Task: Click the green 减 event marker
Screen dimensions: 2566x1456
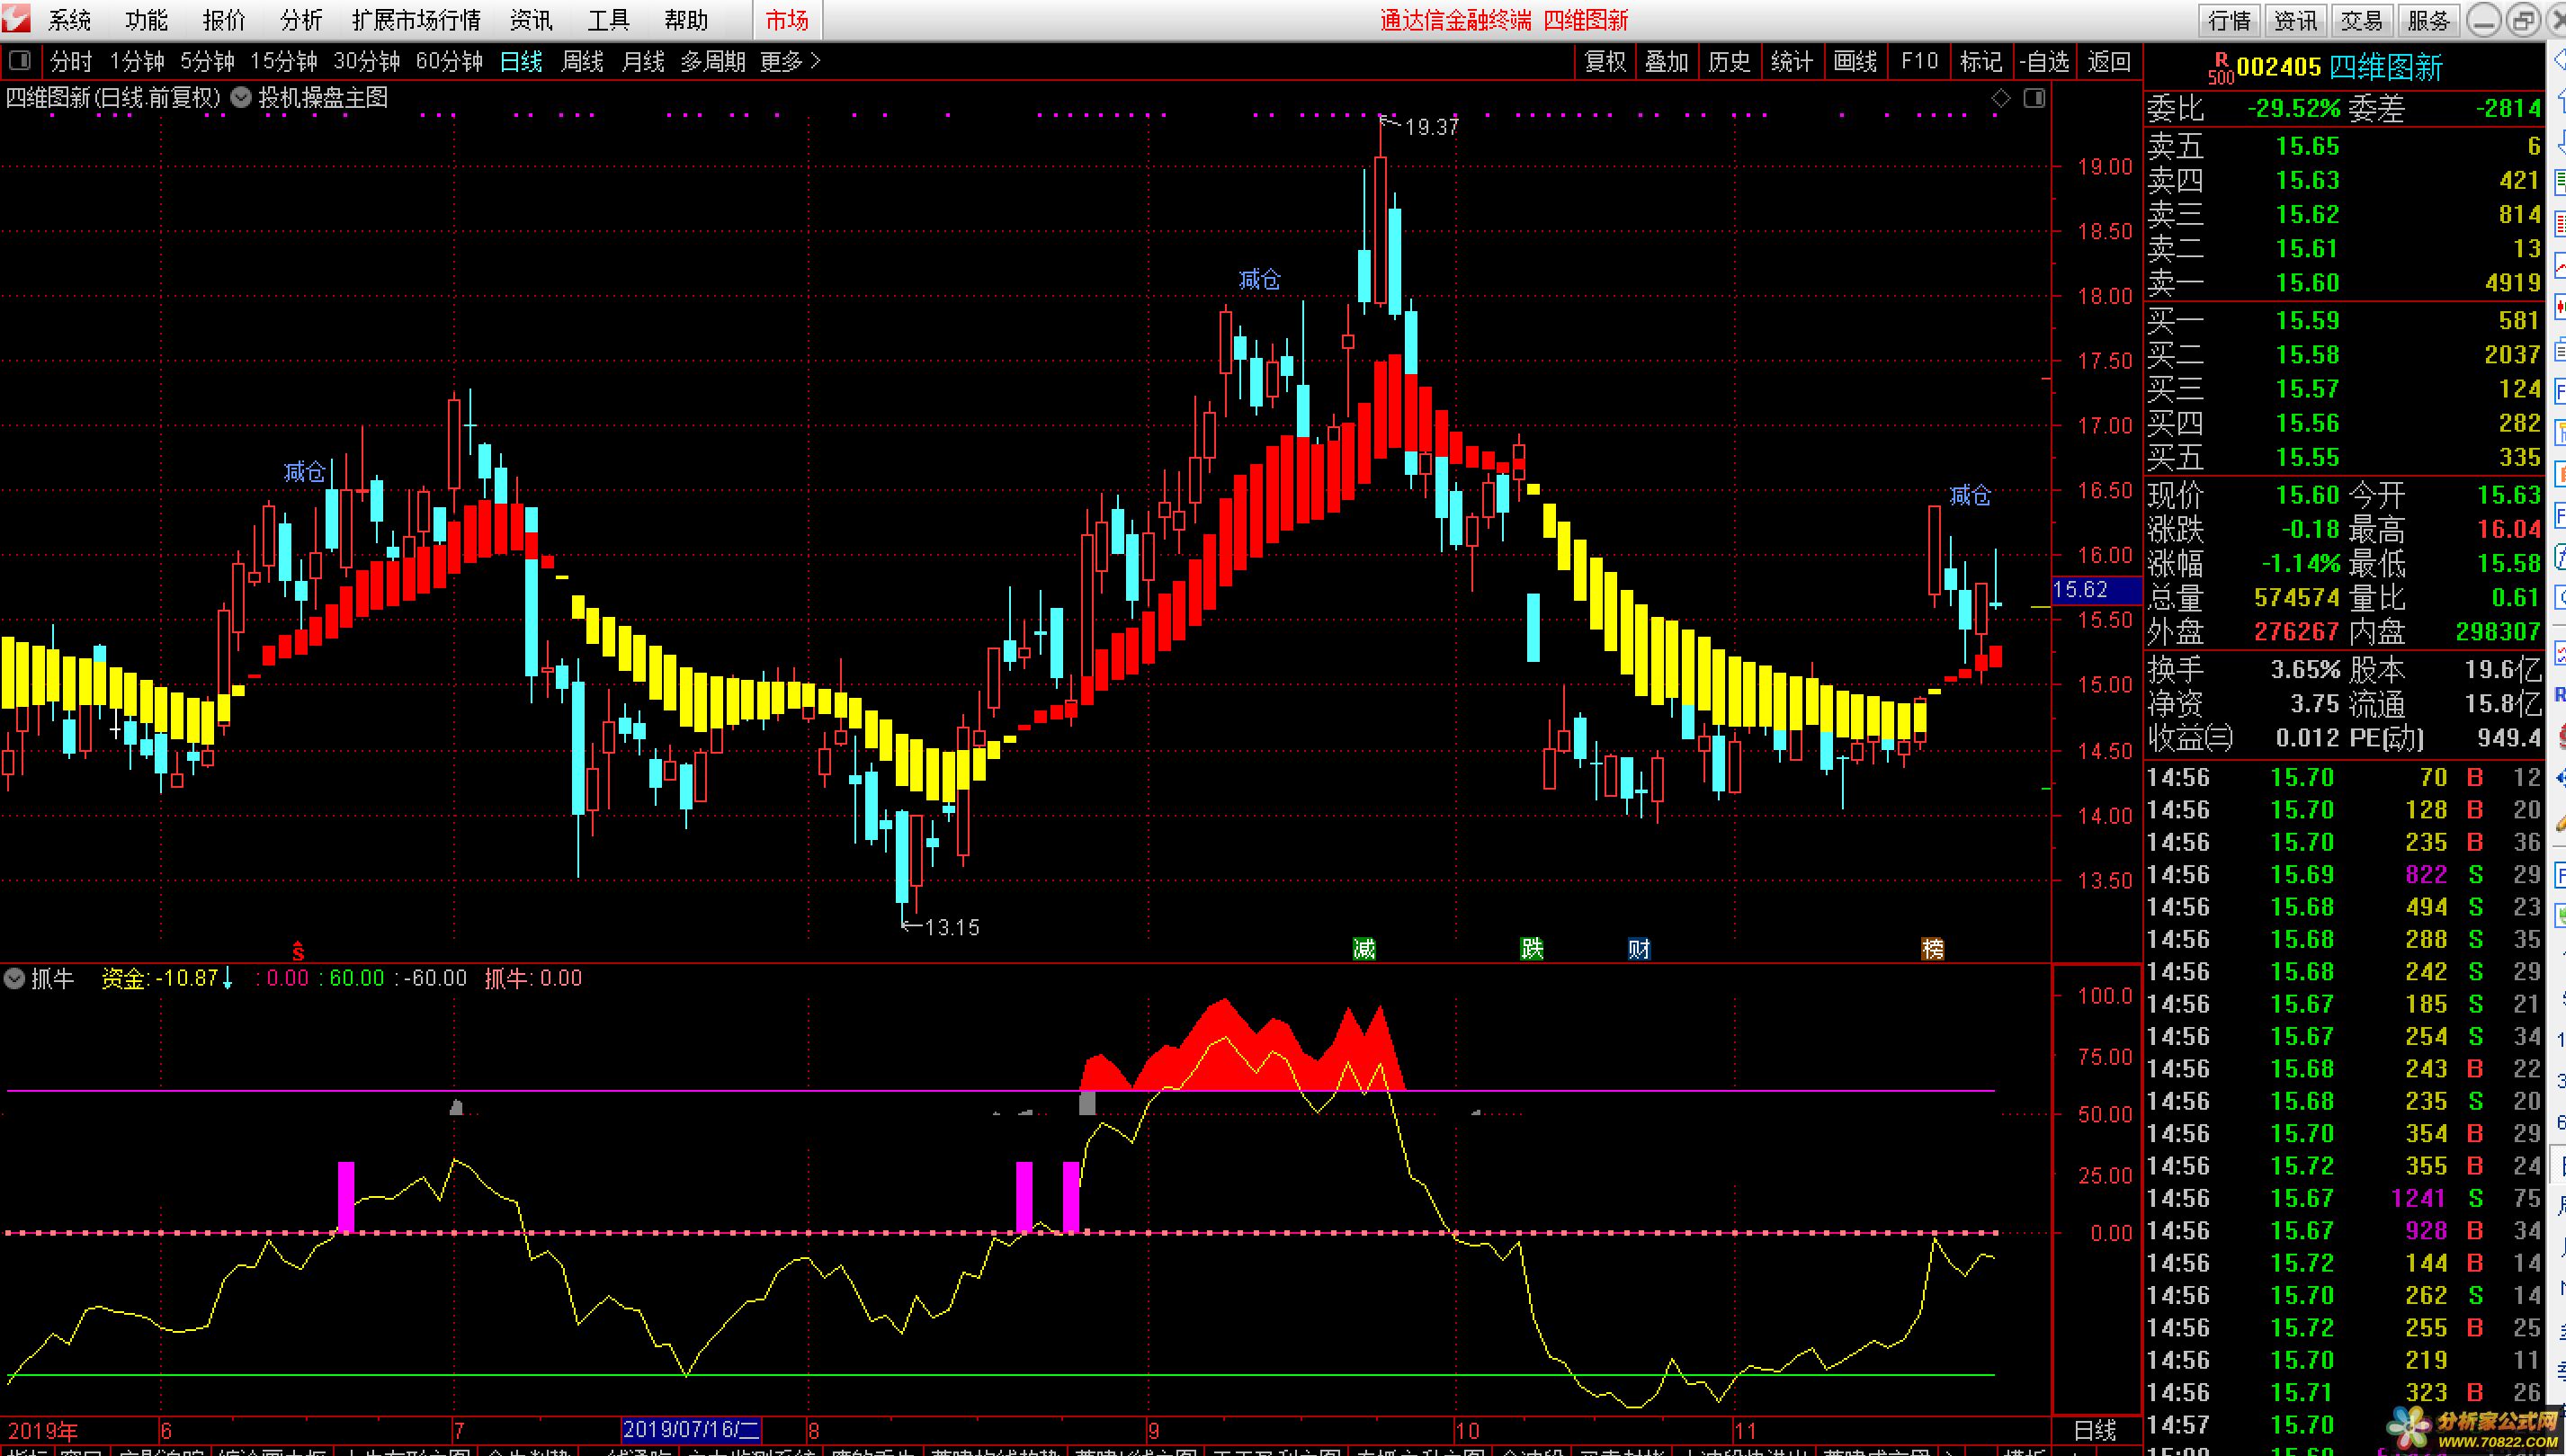Action: [1364, 948]
